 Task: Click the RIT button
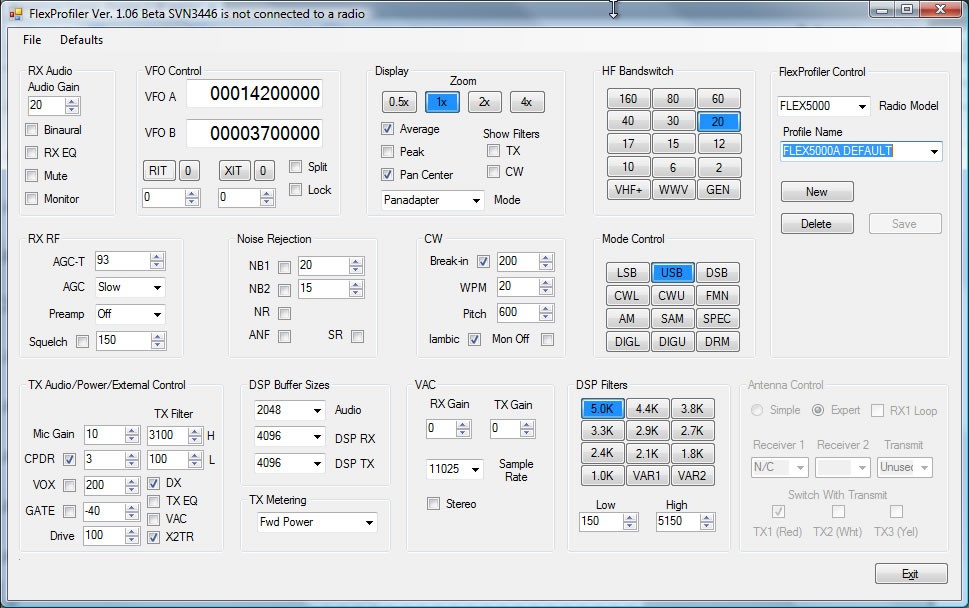(x=158, y=171)
